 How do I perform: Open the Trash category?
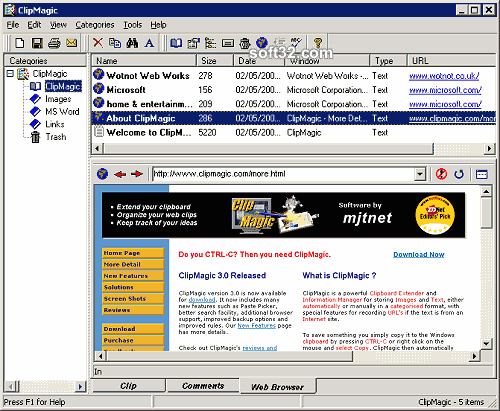[x=56, y=137]
